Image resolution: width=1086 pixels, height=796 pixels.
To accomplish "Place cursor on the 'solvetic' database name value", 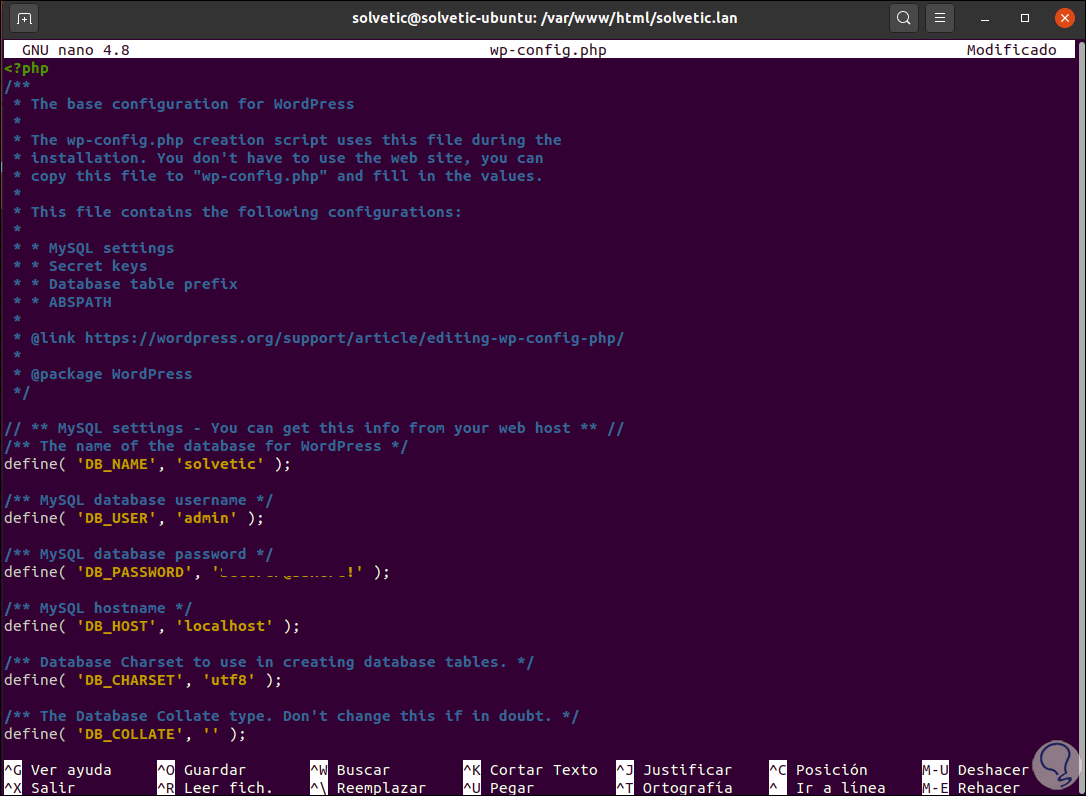I will coord(220,464).
